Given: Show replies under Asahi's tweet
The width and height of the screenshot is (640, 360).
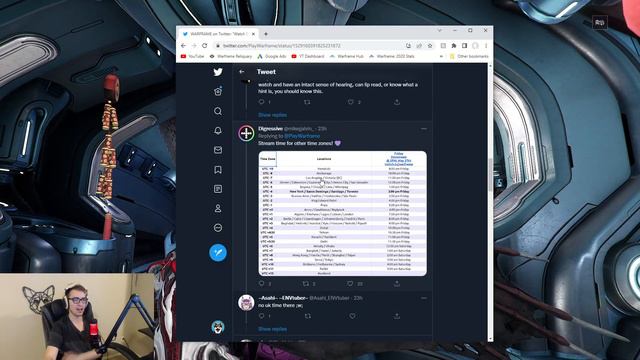Looking at the screenshot, I should point(272,329).
